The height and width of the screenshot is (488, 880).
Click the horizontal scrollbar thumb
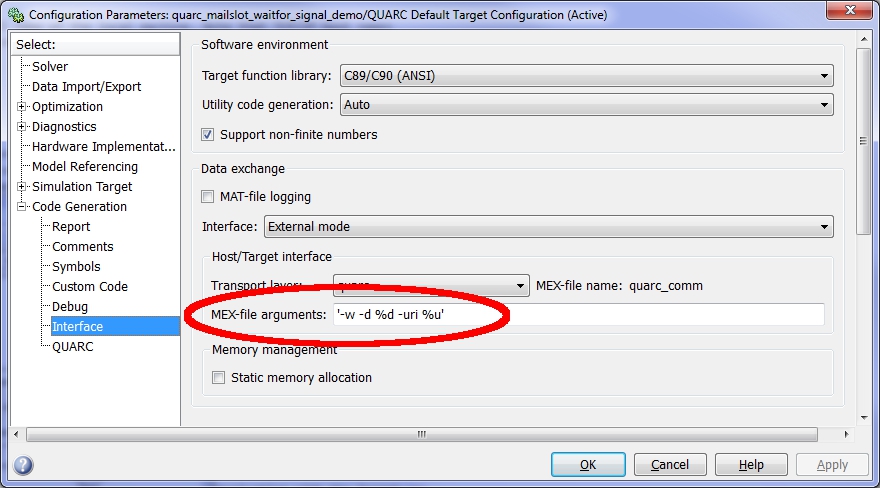pos(421,434)
